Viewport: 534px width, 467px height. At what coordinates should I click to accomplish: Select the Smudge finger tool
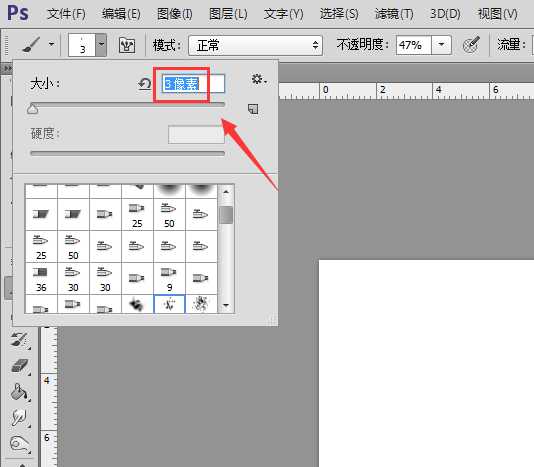(x=19, y=417)
